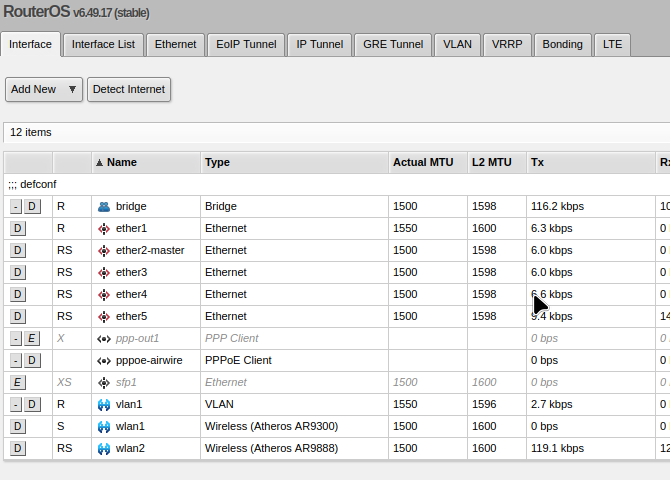Disable the wlan1 interface

point(18,427)
